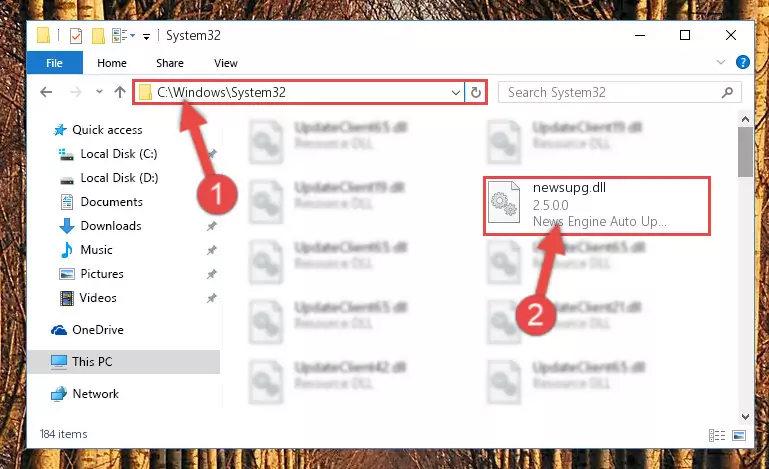This screenshot has width=769, height=469.
Task: Open the Customize Quick Access Toolbar dropdown
Action: click(x=146, y=37)
